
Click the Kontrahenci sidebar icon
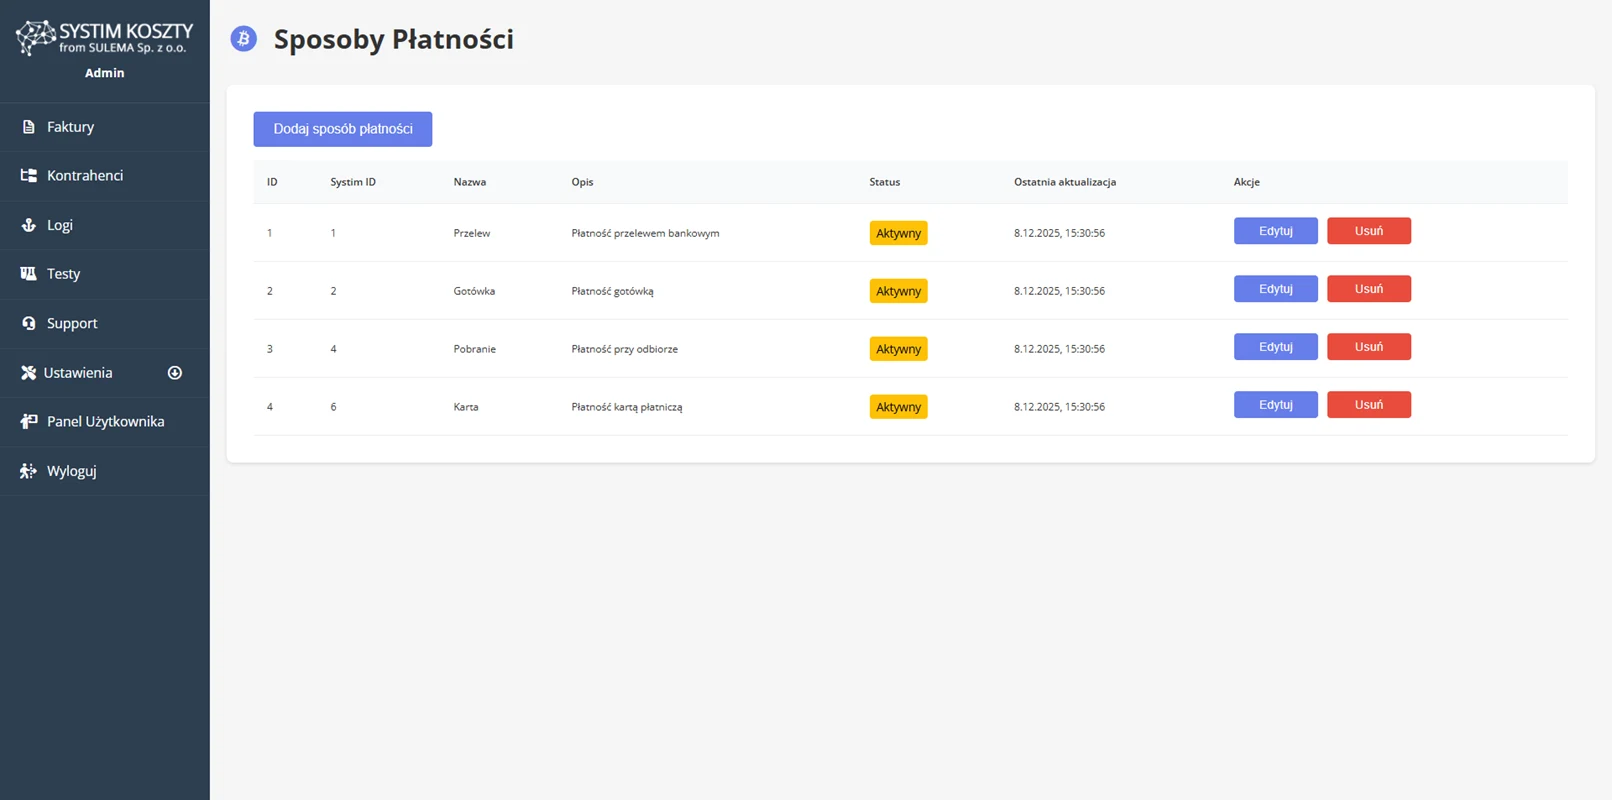pyautogui.click(x=28, y=175)
